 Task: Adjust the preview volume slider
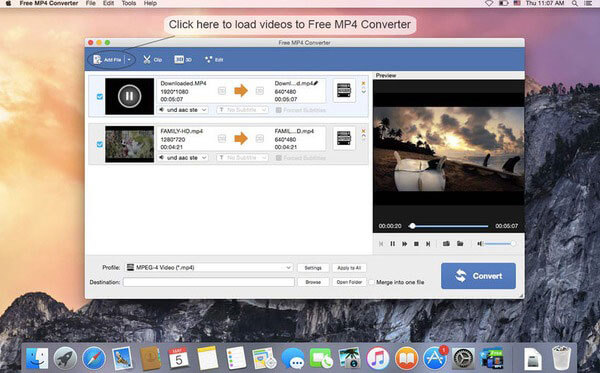[x=500, y=244]
